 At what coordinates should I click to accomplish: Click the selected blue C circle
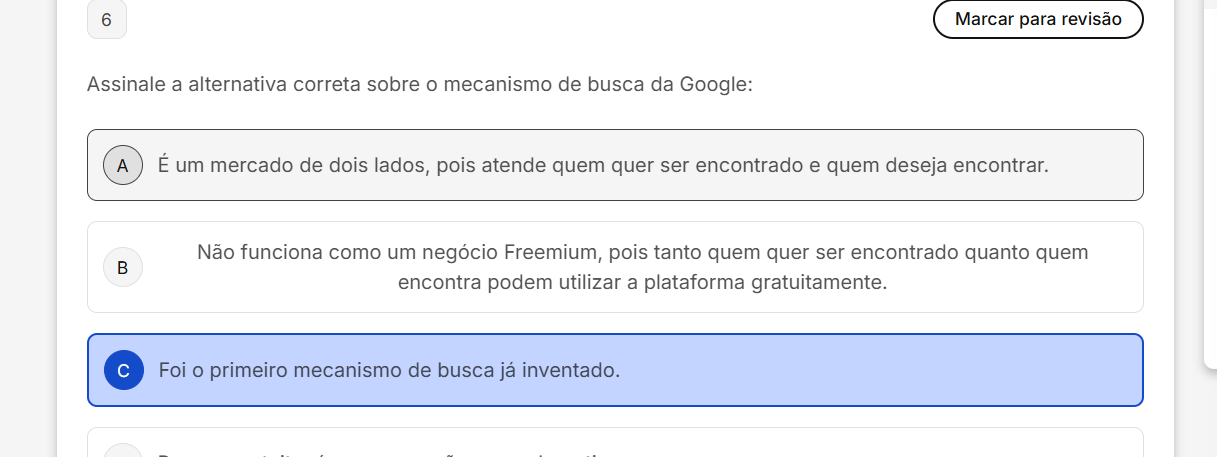tap(123, 370)
